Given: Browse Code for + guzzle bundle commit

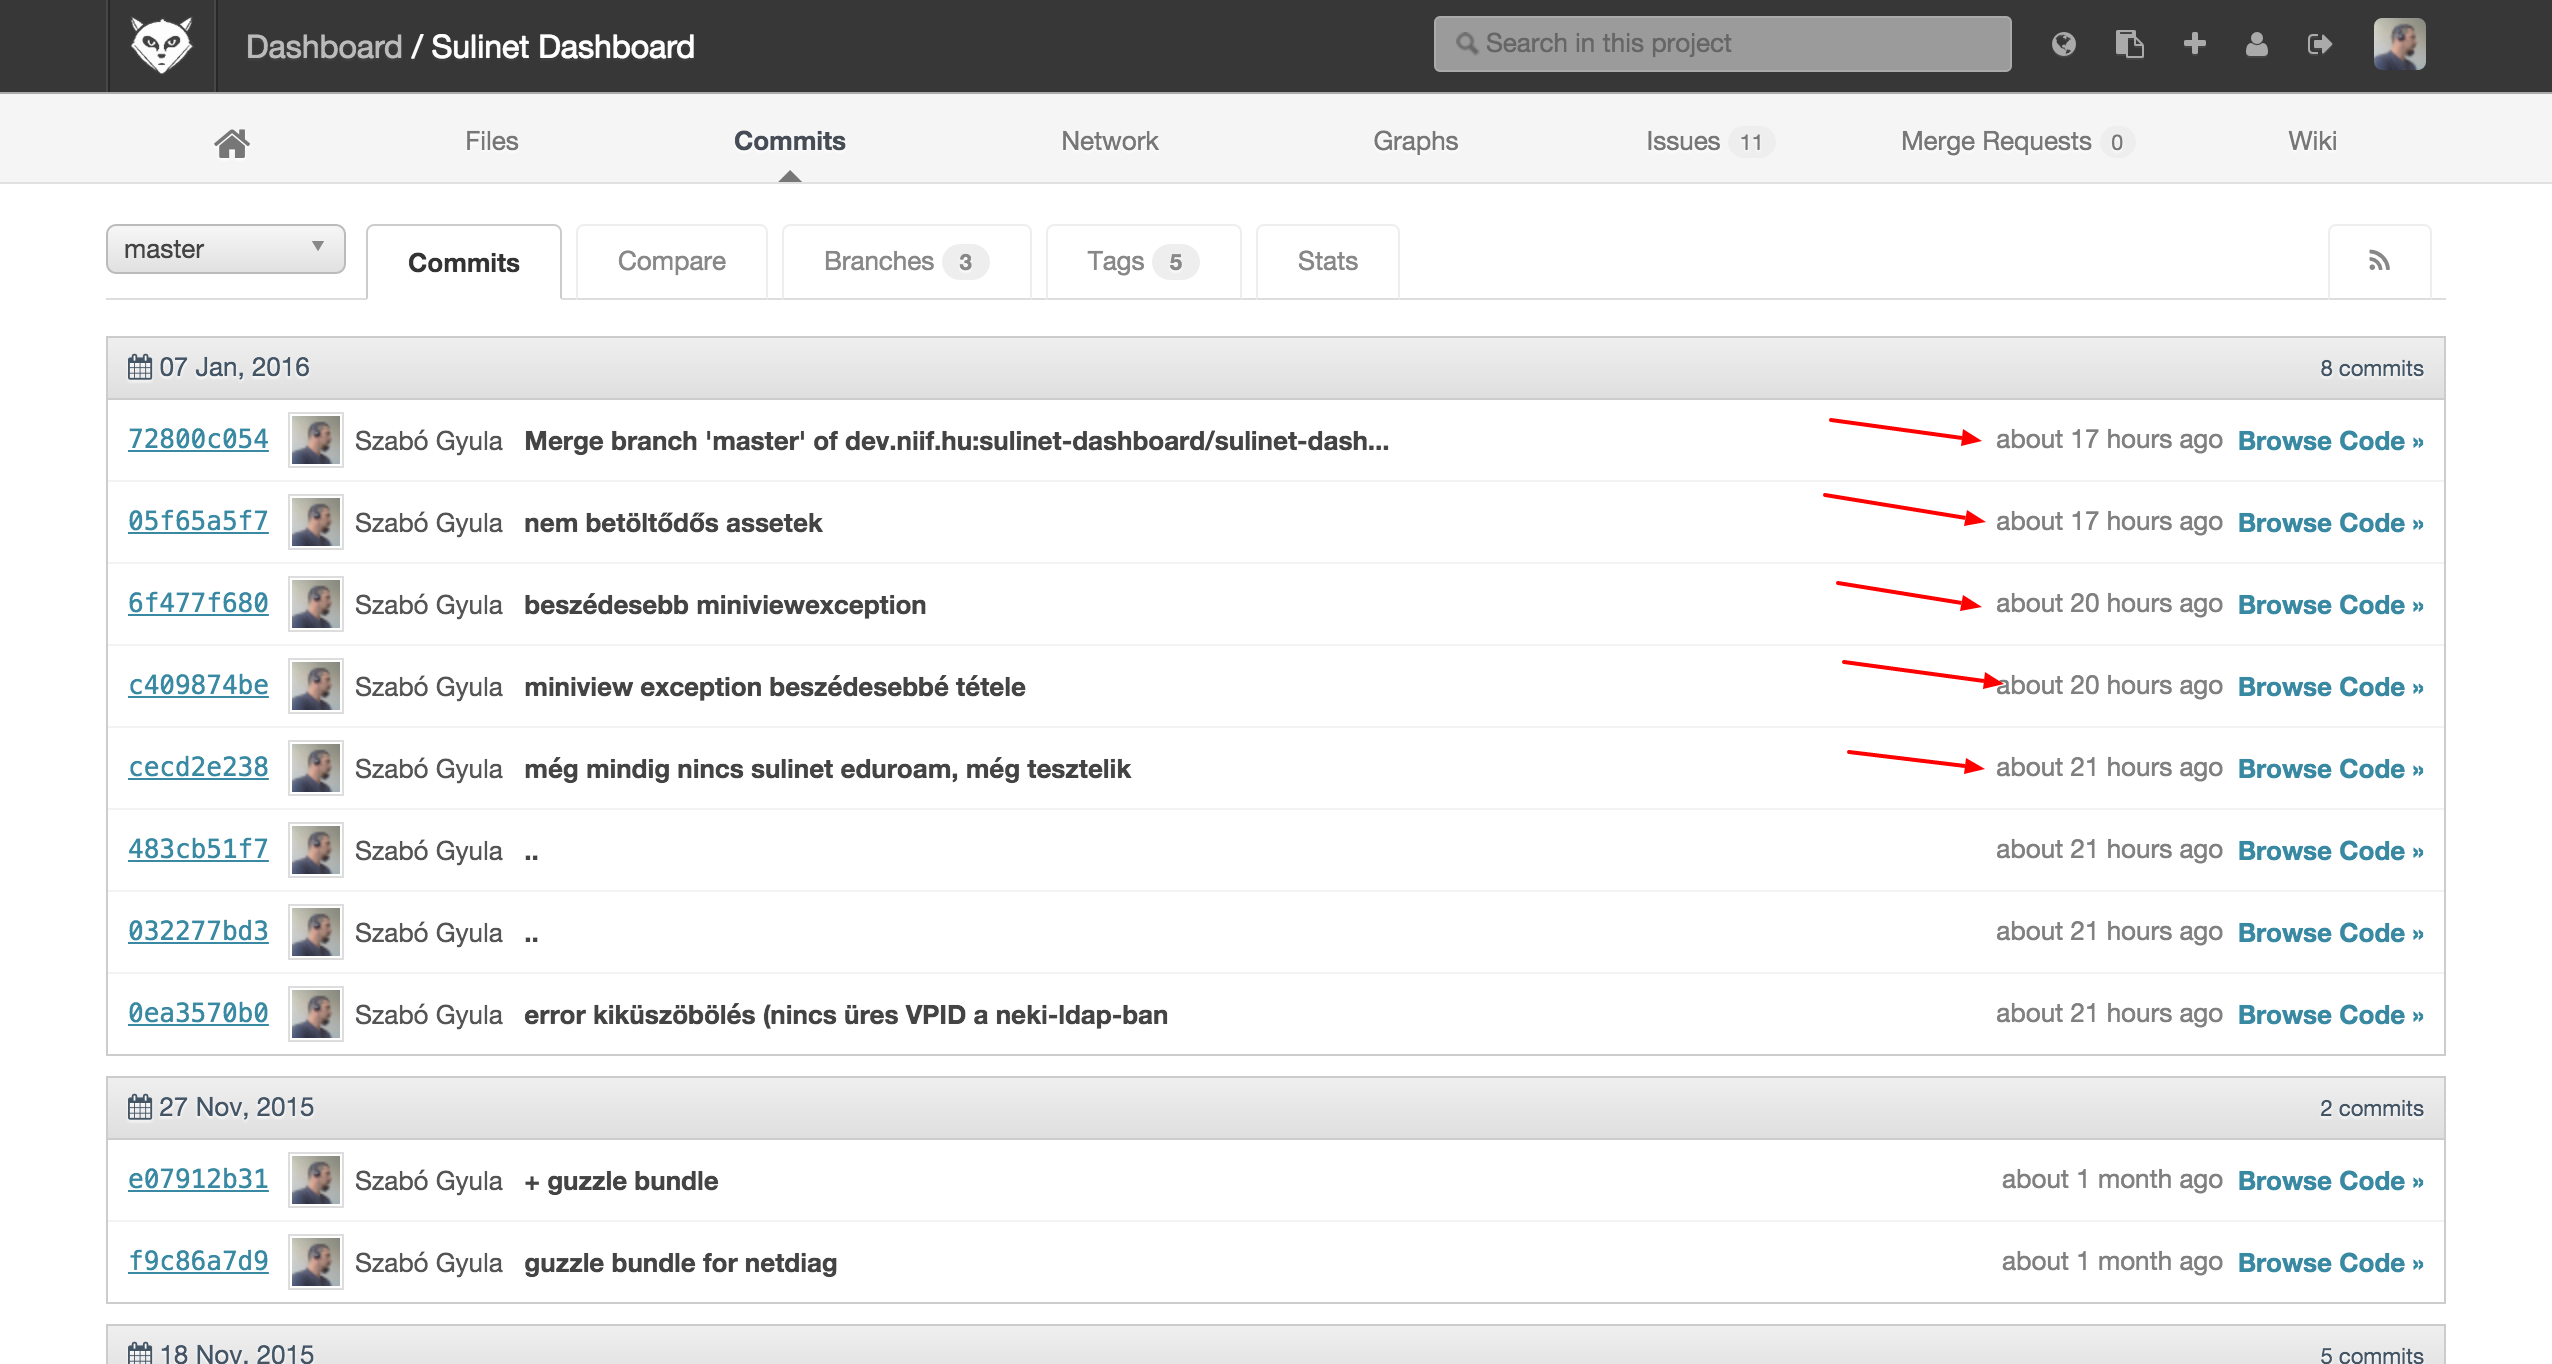Looking at the screenshot, I should tap(2330, 1181).
